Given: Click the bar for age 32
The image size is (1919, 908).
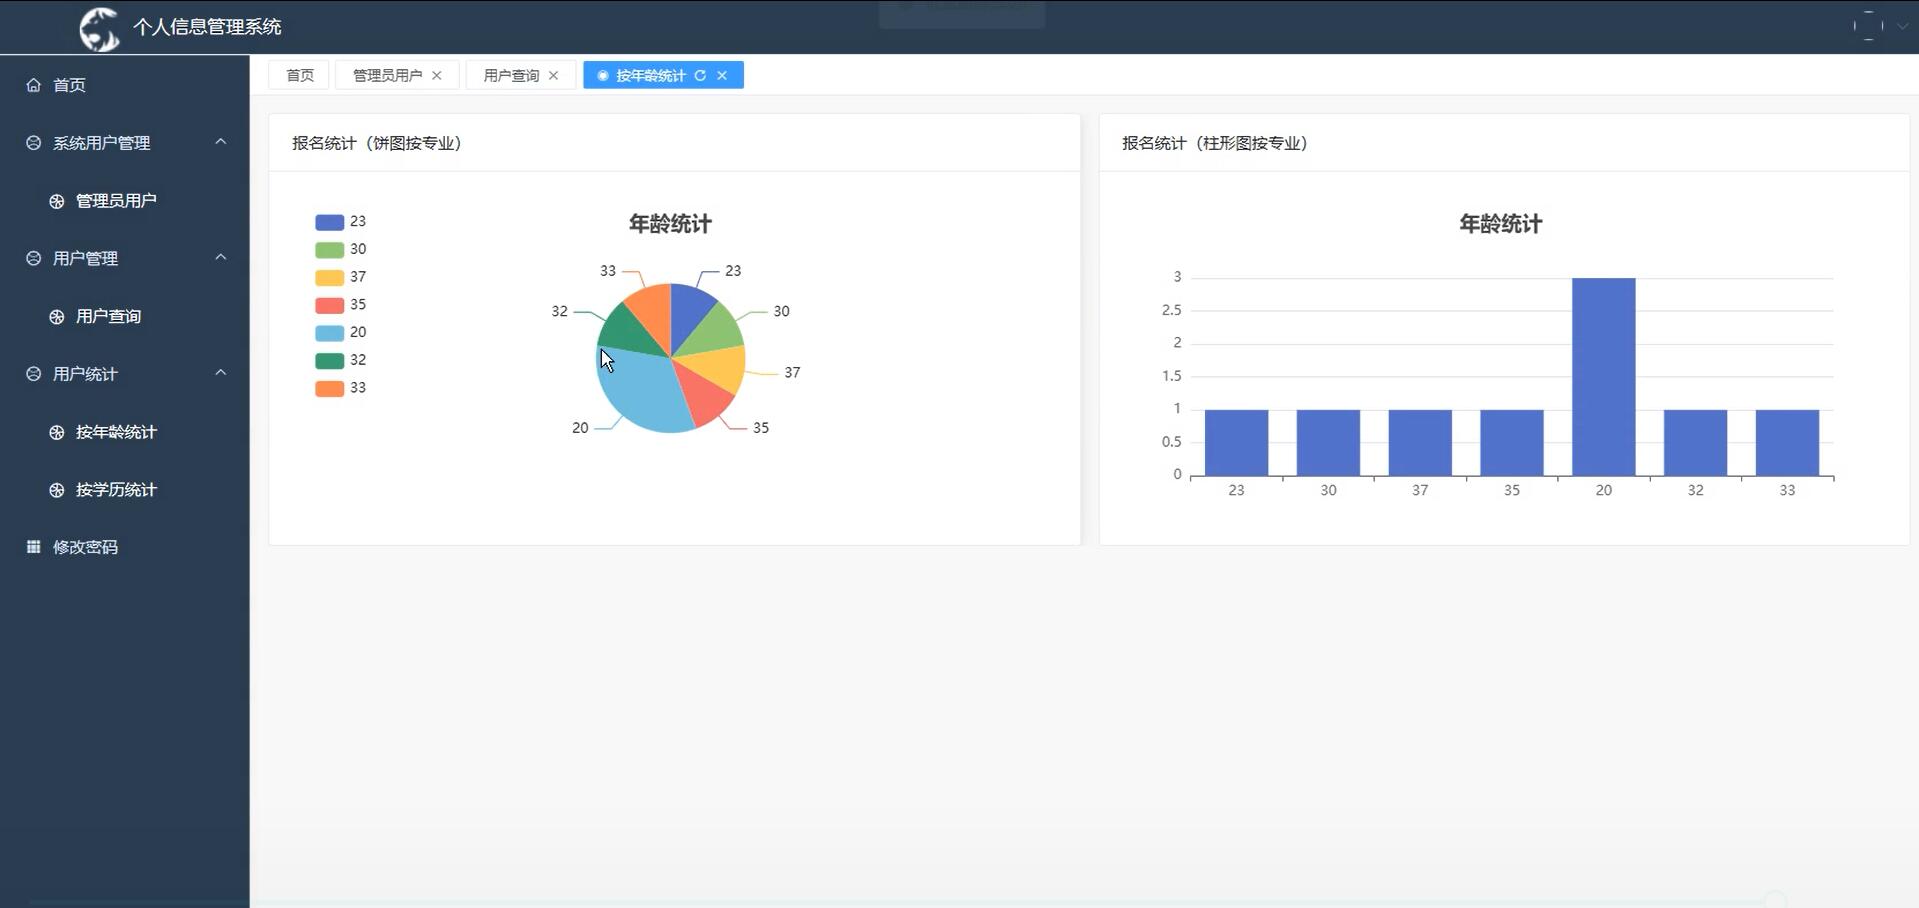Looking at the screenshot, I should [1695, 442].
